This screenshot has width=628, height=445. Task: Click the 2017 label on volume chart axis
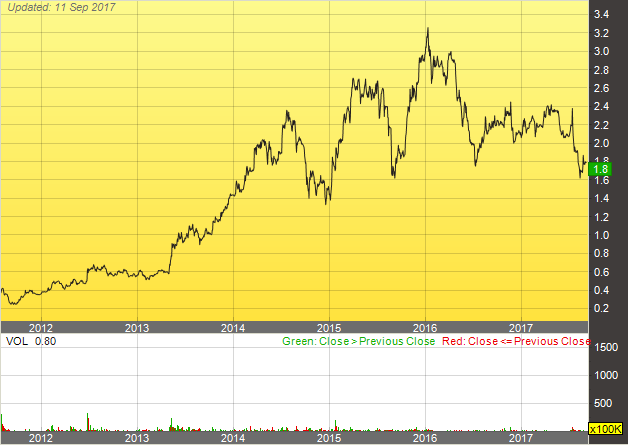521,438
